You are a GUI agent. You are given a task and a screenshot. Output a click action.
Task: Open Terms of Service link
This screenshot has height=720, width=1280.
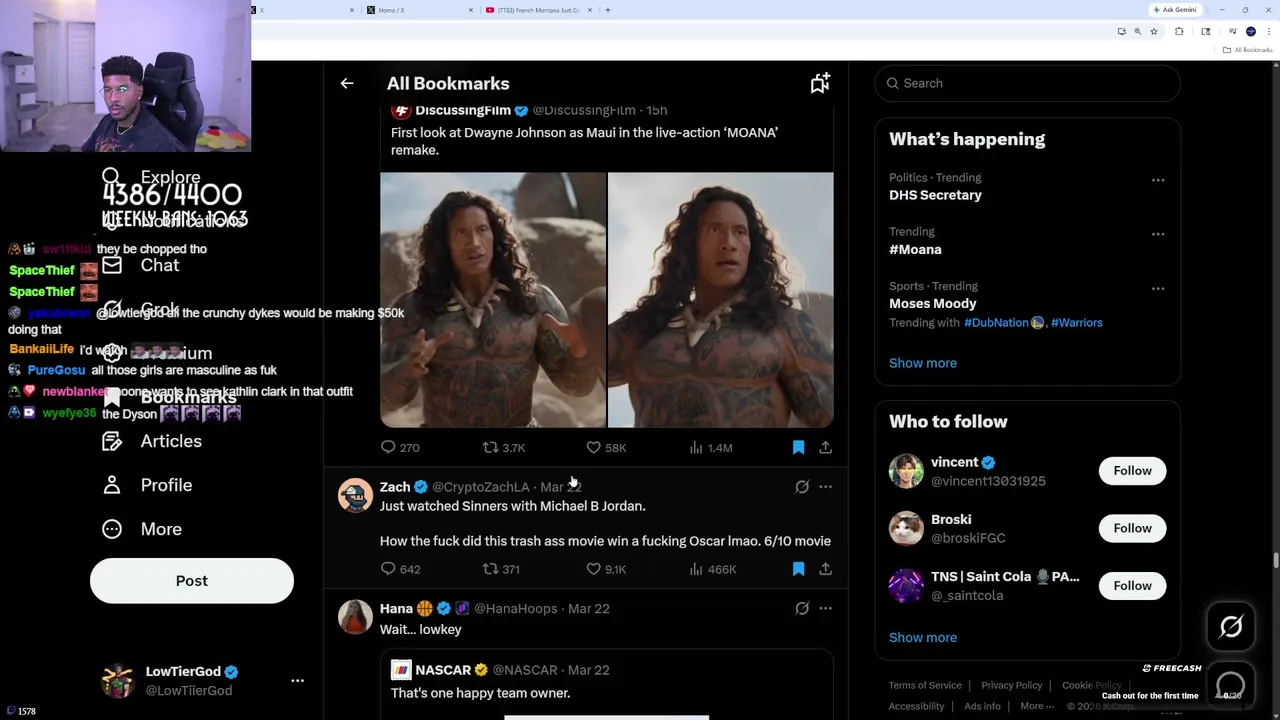[925, 686]
